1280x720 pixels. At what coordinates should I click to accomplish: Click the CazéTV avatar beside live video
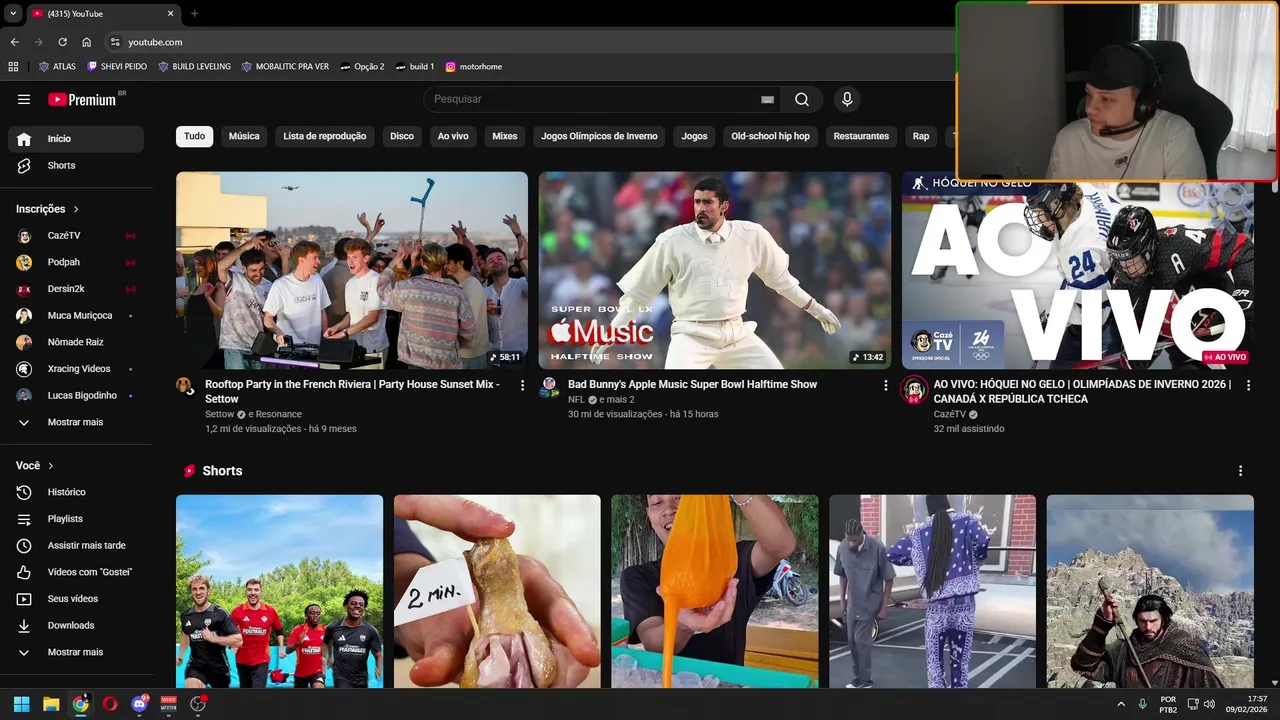[914, 390]
